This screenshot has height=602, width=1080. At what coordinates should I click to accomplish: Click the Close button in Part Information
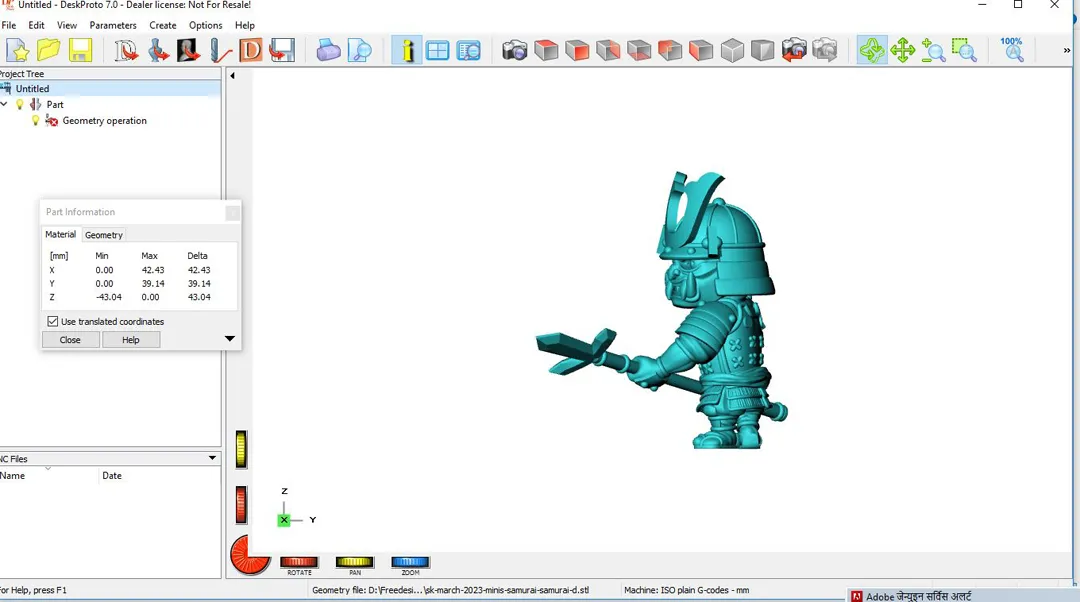point(70,340)
